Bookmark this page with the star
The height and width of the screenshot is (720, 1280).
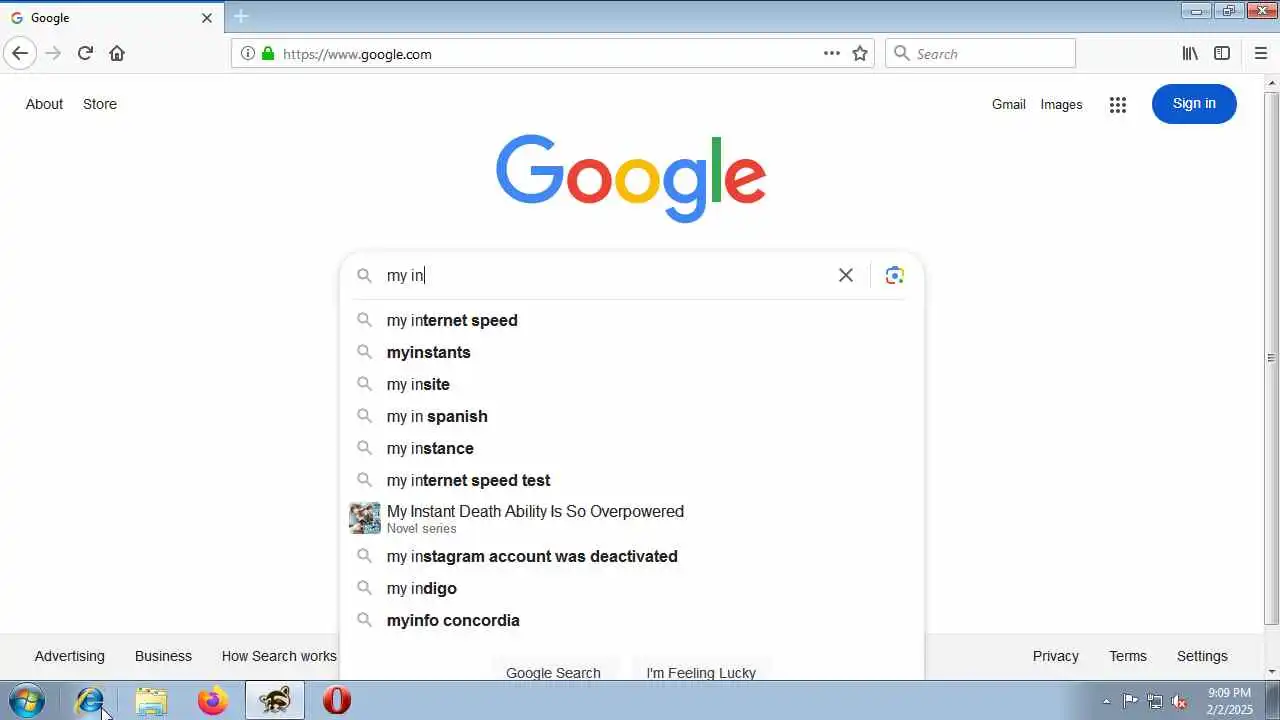click(x=860, y=53)
